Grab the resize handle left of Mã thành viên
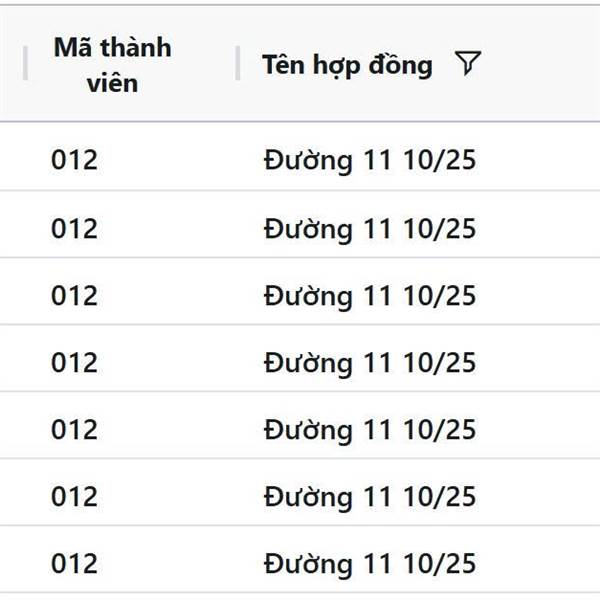 25,63
